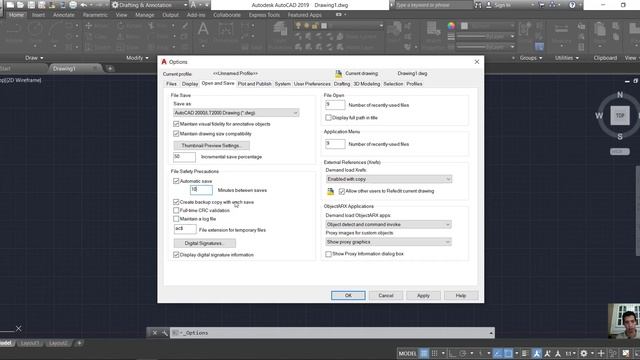Select the Move tool in the Modify panel
The height and width of the screenshot is (360, 640).
pos(89,26)
